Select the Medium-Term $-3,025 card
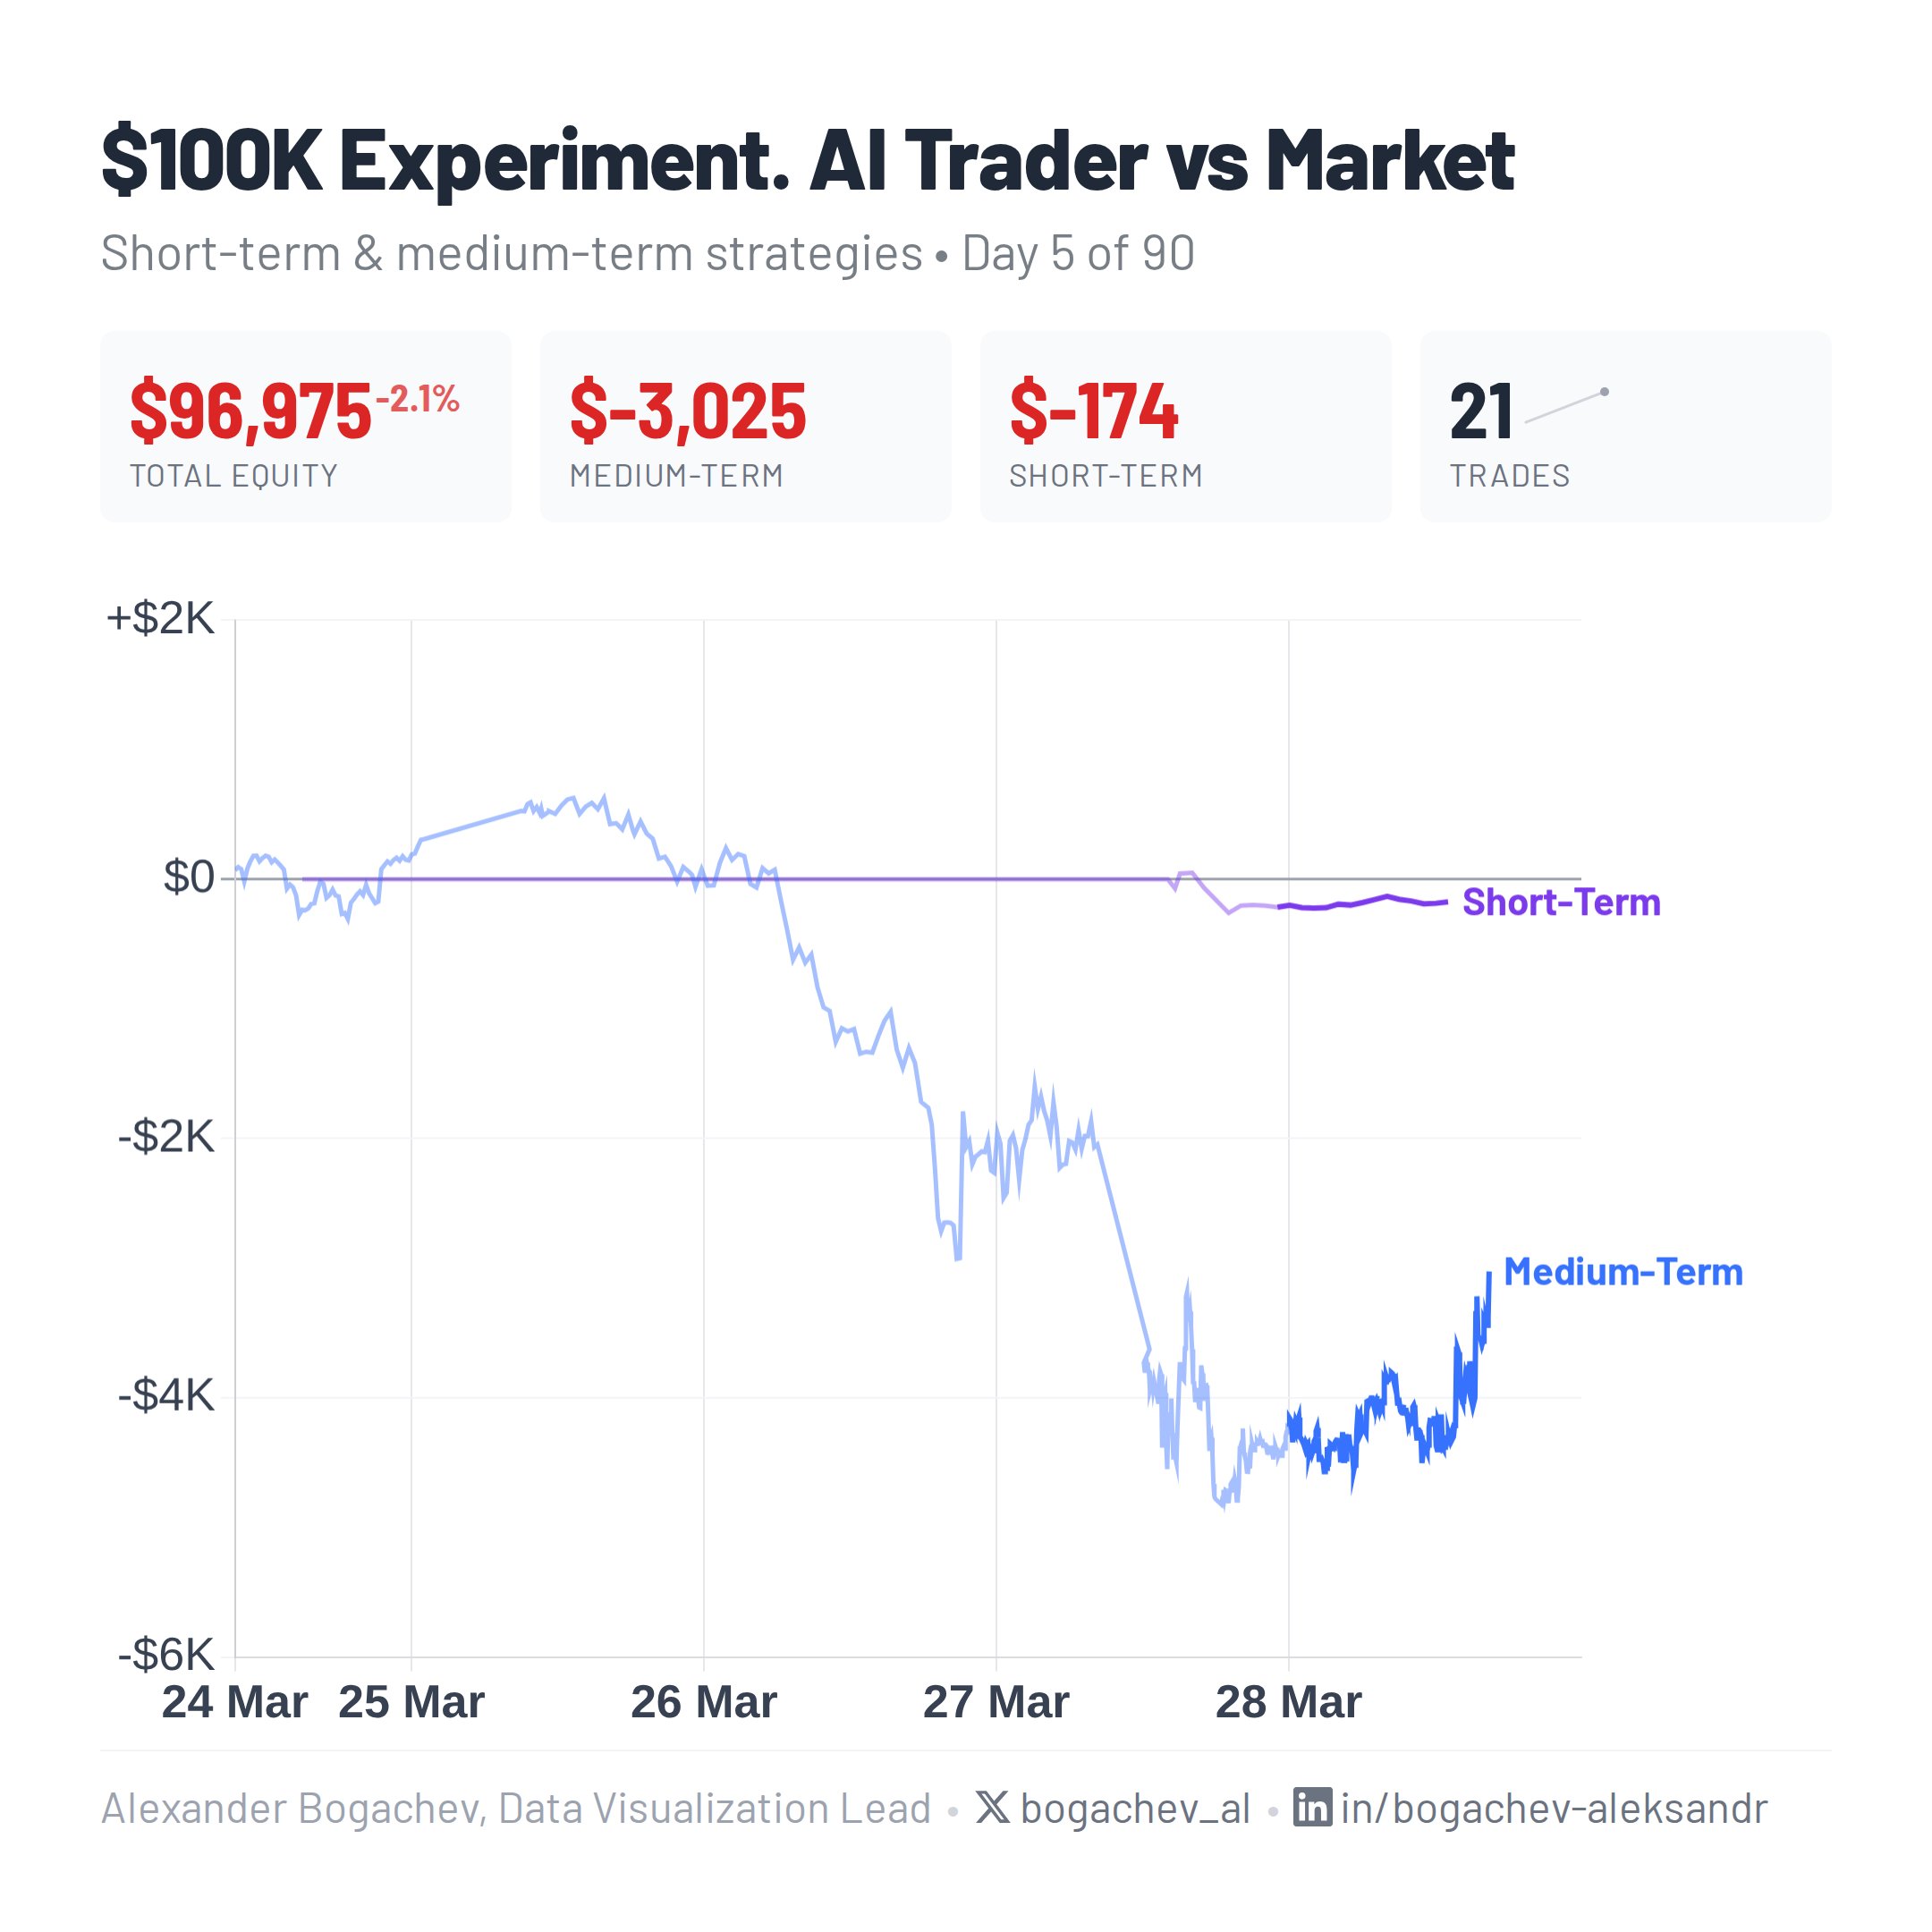The height and width of the screenshot is (1932, 1932). [x=745, y=427]
